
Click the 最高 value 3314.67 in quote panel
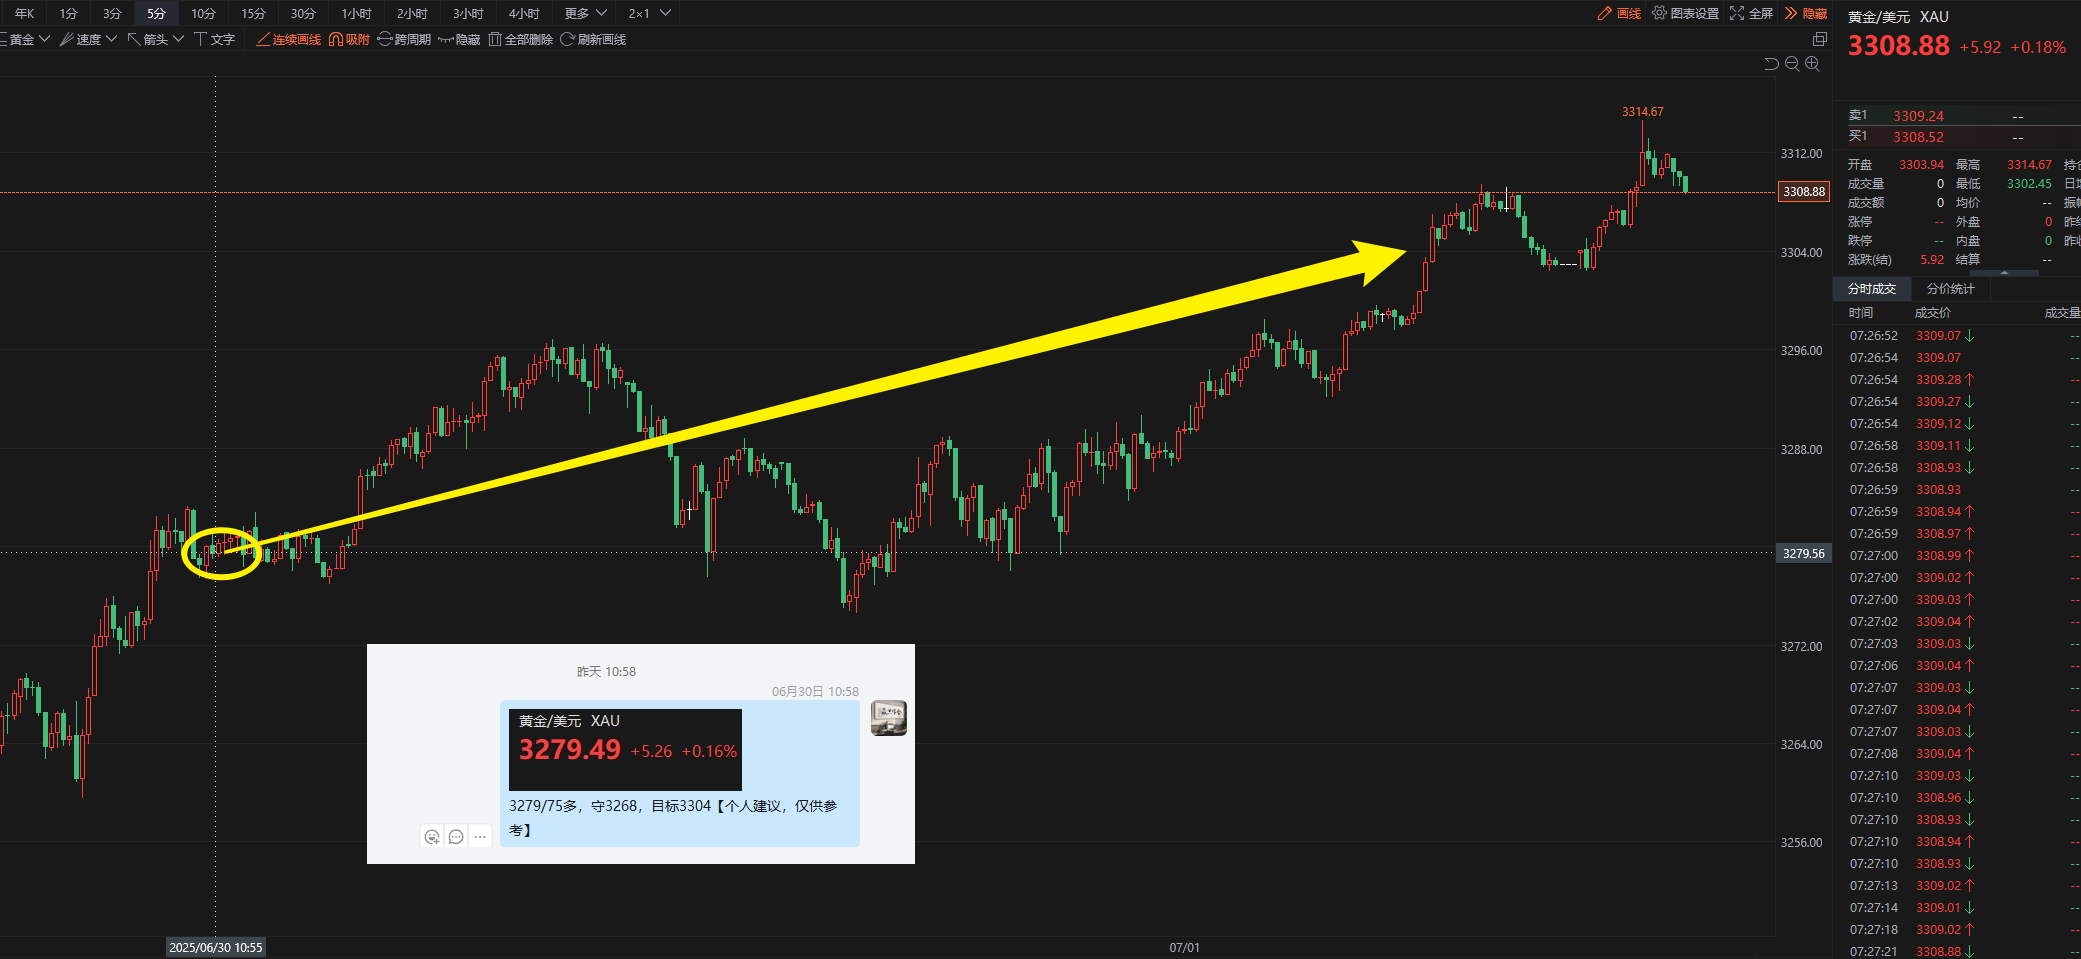(2029, 165)
